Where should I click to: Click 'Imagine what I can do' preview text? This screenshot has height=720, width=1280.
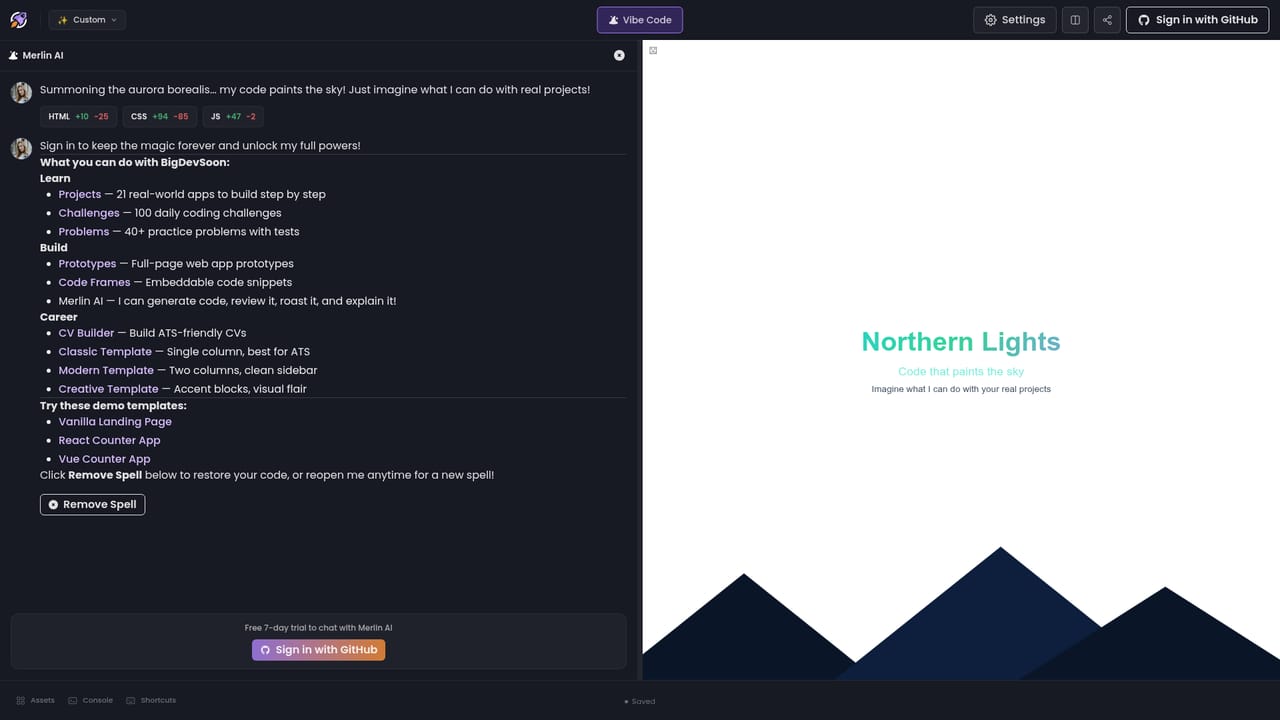click(961, 389)
